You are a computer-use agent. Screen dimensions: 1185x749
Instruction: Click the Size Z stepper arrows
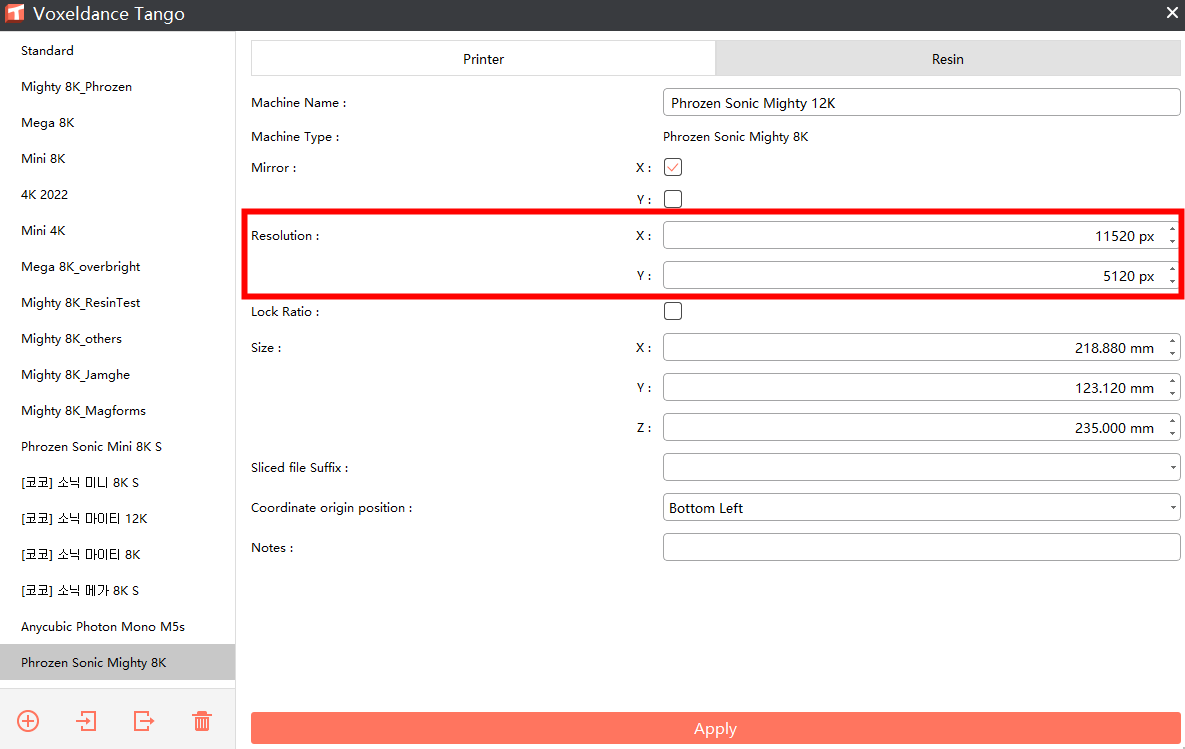(1172, 428)
